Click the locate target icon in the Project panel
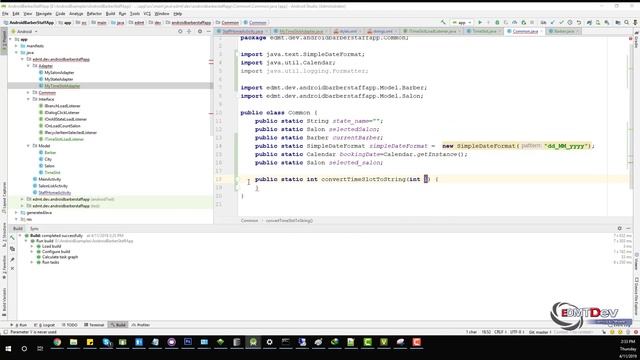The height and width of the screenshot is (360, 640). 180,31
